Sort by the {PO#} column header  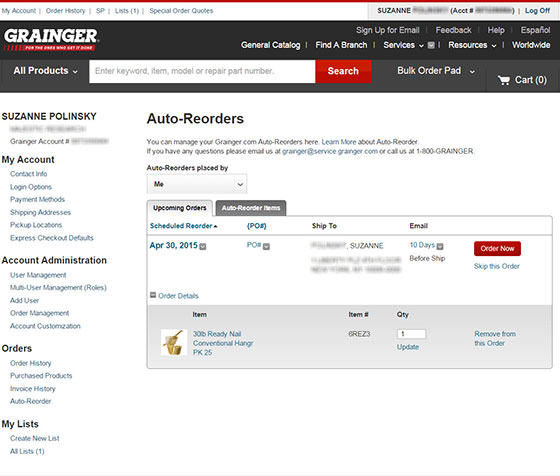(256, 226)
